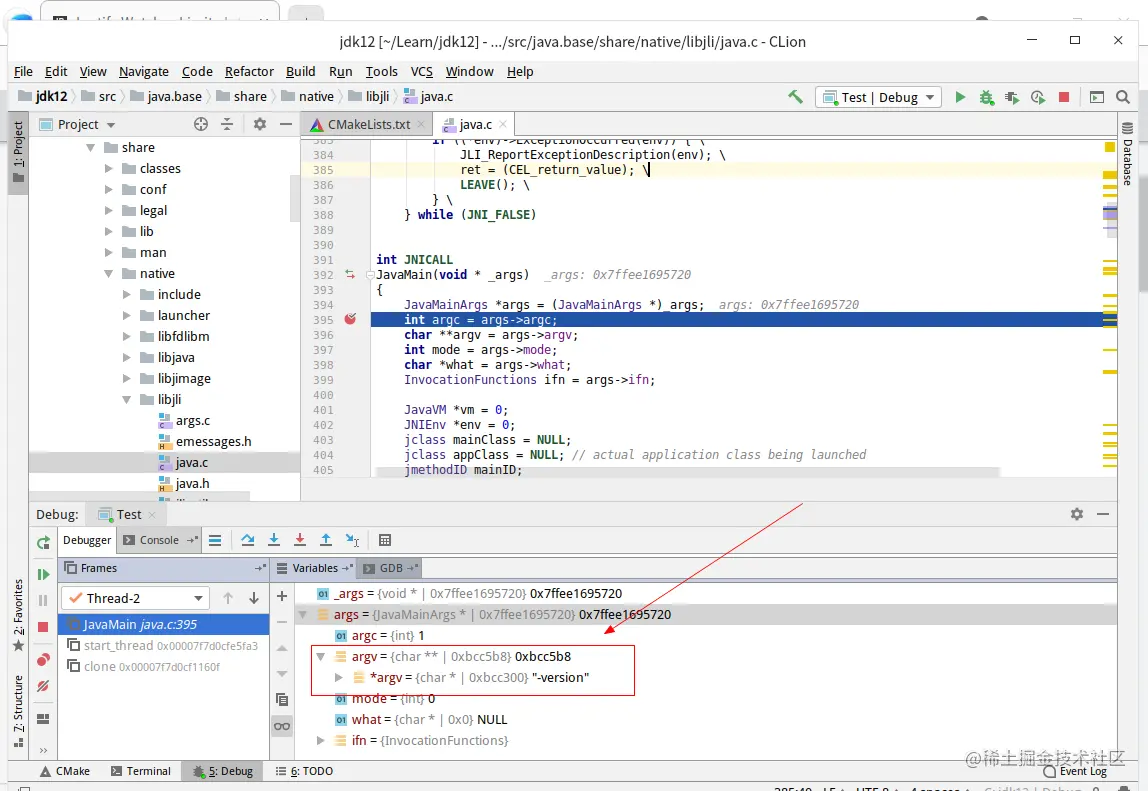Select previous frame up arrow
This screenshot has height=791, width=1148.
pyautogui.click(x=228, y=598)
